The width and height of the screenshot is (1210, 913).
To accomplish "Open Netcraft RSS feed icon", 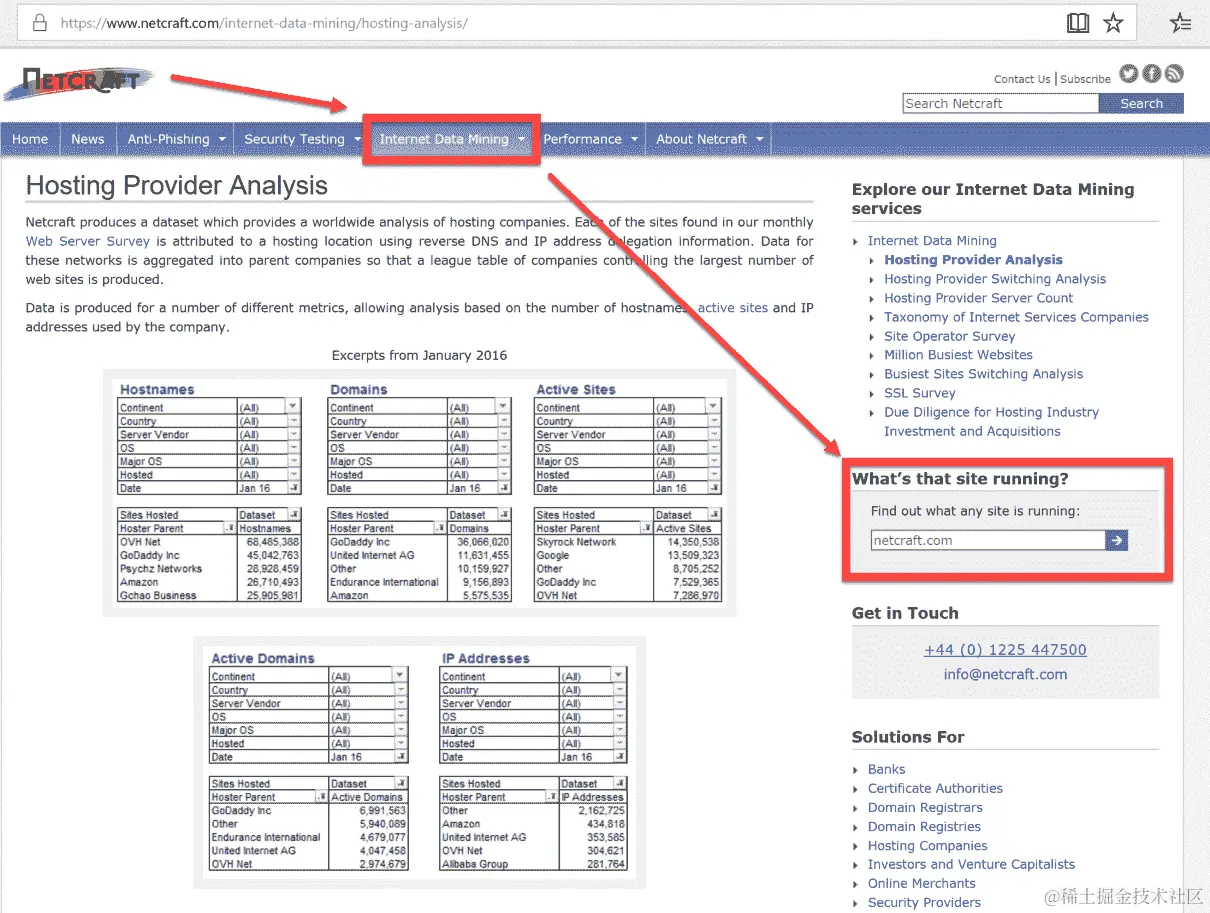I will point(1174,73).
